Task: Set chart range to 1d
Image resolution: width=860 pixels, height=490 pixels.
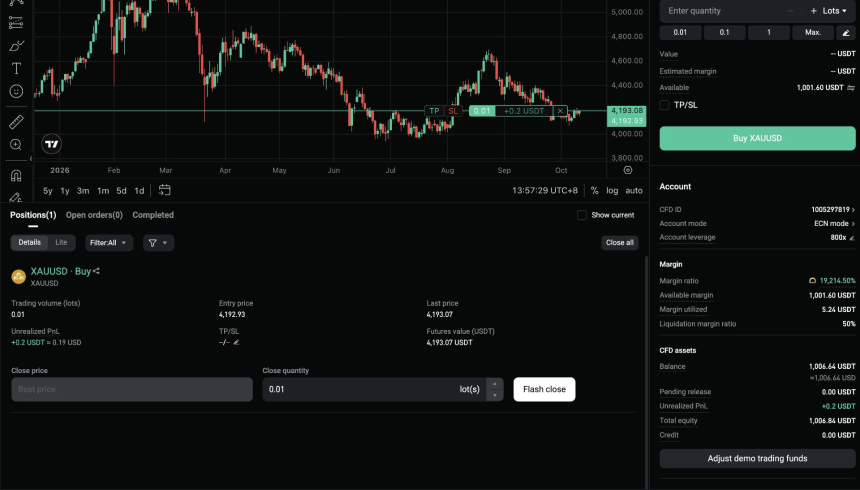Action: click(x=139, y=190)
